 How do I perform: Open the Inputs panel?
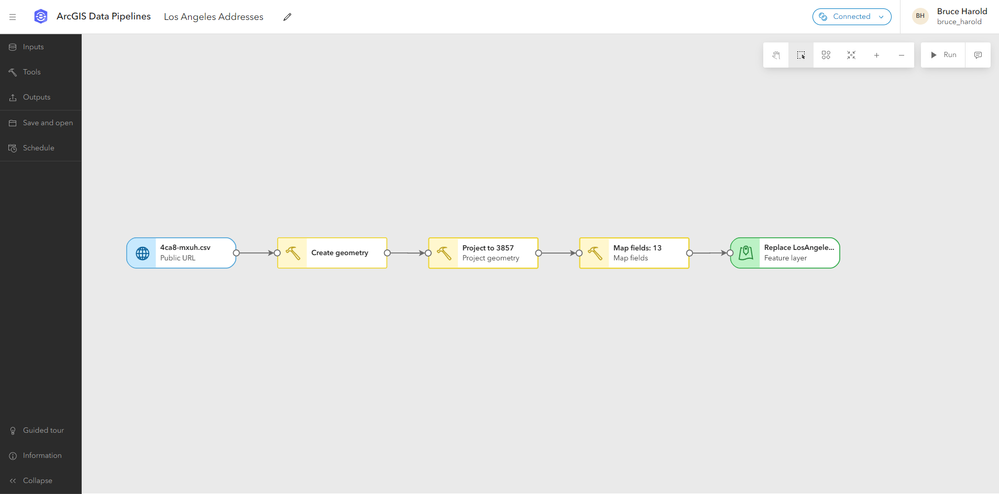[41, 47]
